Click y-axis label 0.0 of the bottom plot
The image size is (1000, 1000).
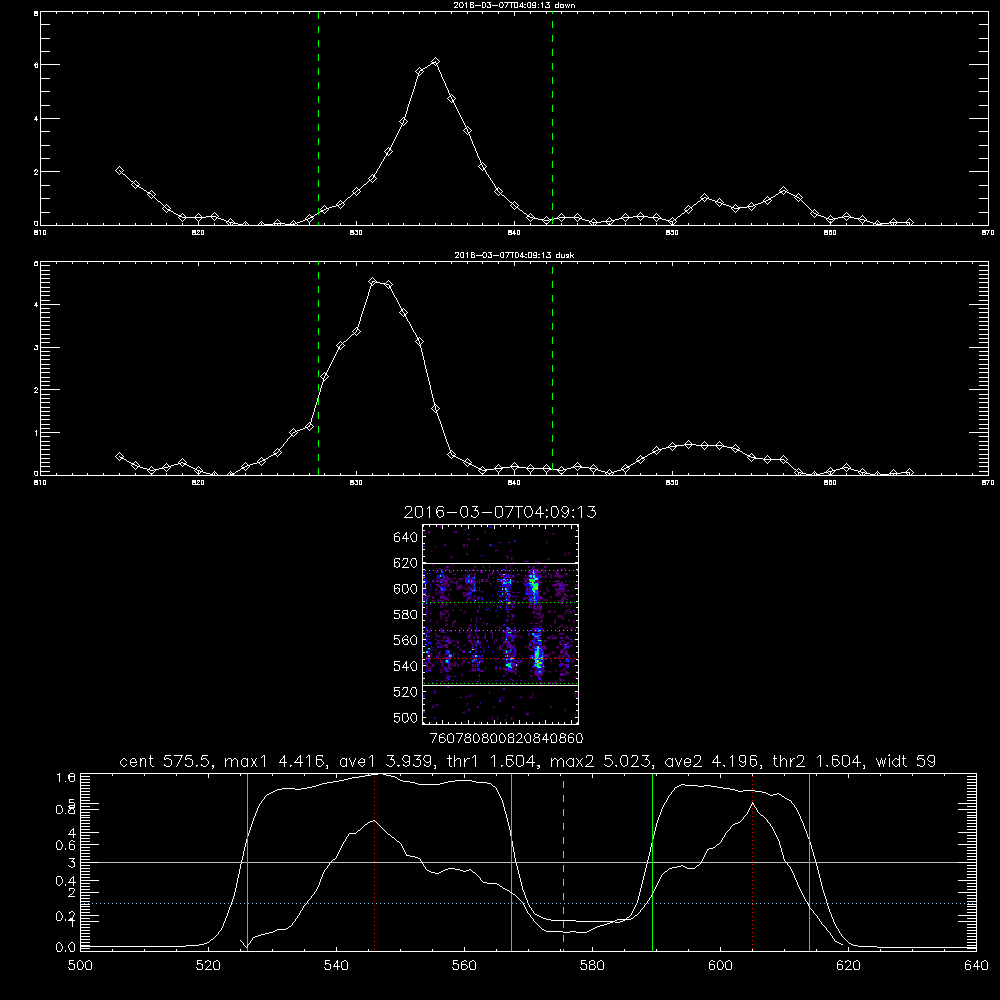[x=65, y=948]
